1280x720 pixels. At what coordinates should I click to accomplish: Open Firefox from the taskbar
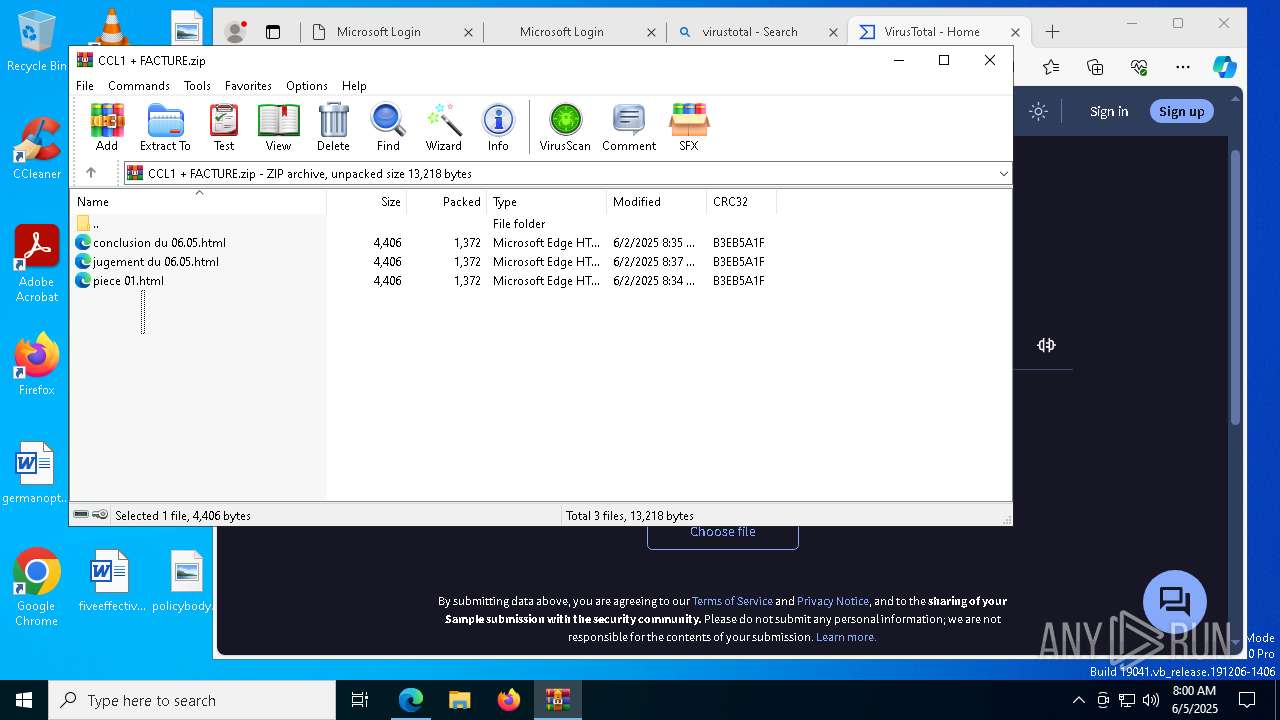point(508,700)
